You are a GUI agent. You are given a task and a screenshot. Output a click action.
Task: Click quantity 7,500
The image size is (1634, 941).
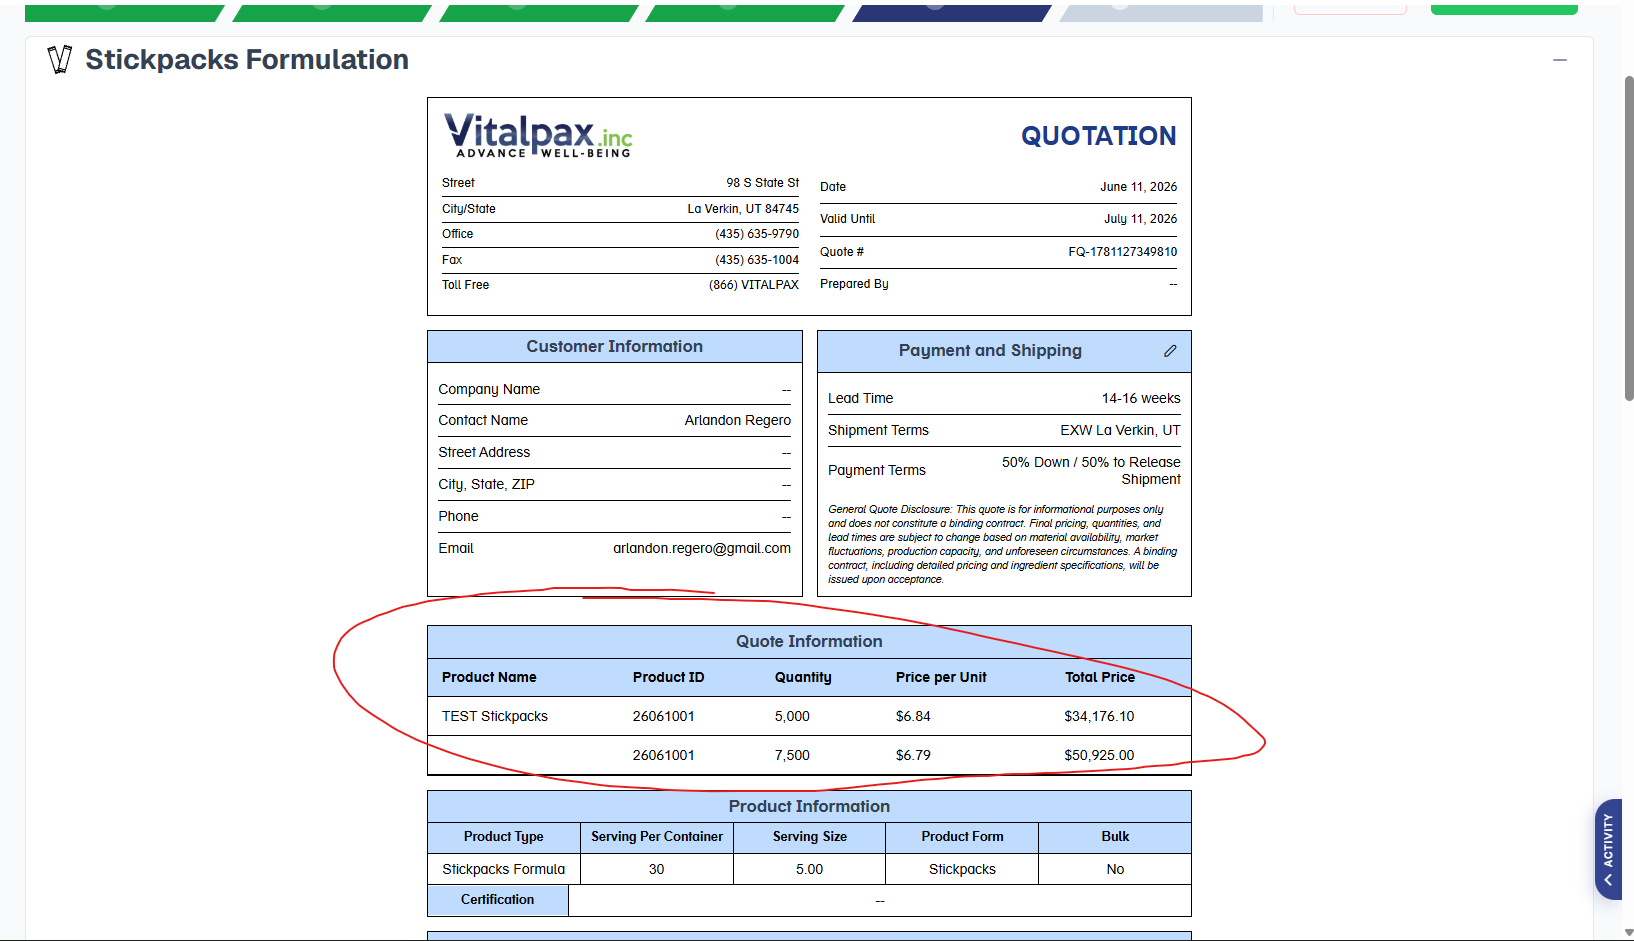[792, 756]
